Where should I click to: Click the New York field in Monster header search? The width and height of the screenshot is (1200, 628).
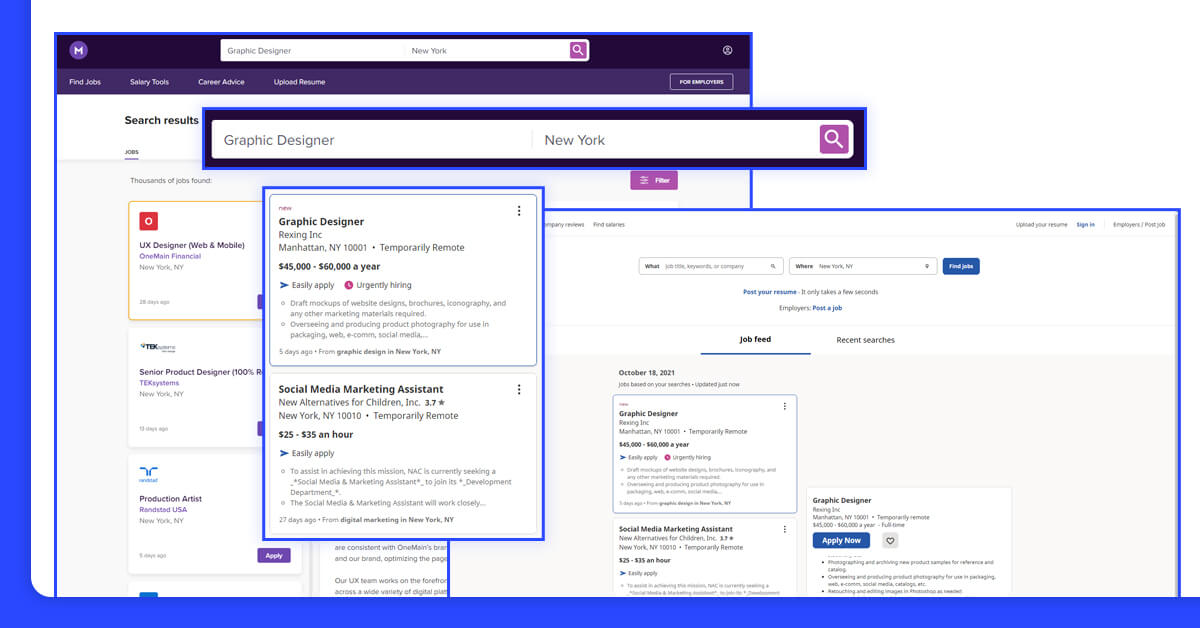pos(487,50)
